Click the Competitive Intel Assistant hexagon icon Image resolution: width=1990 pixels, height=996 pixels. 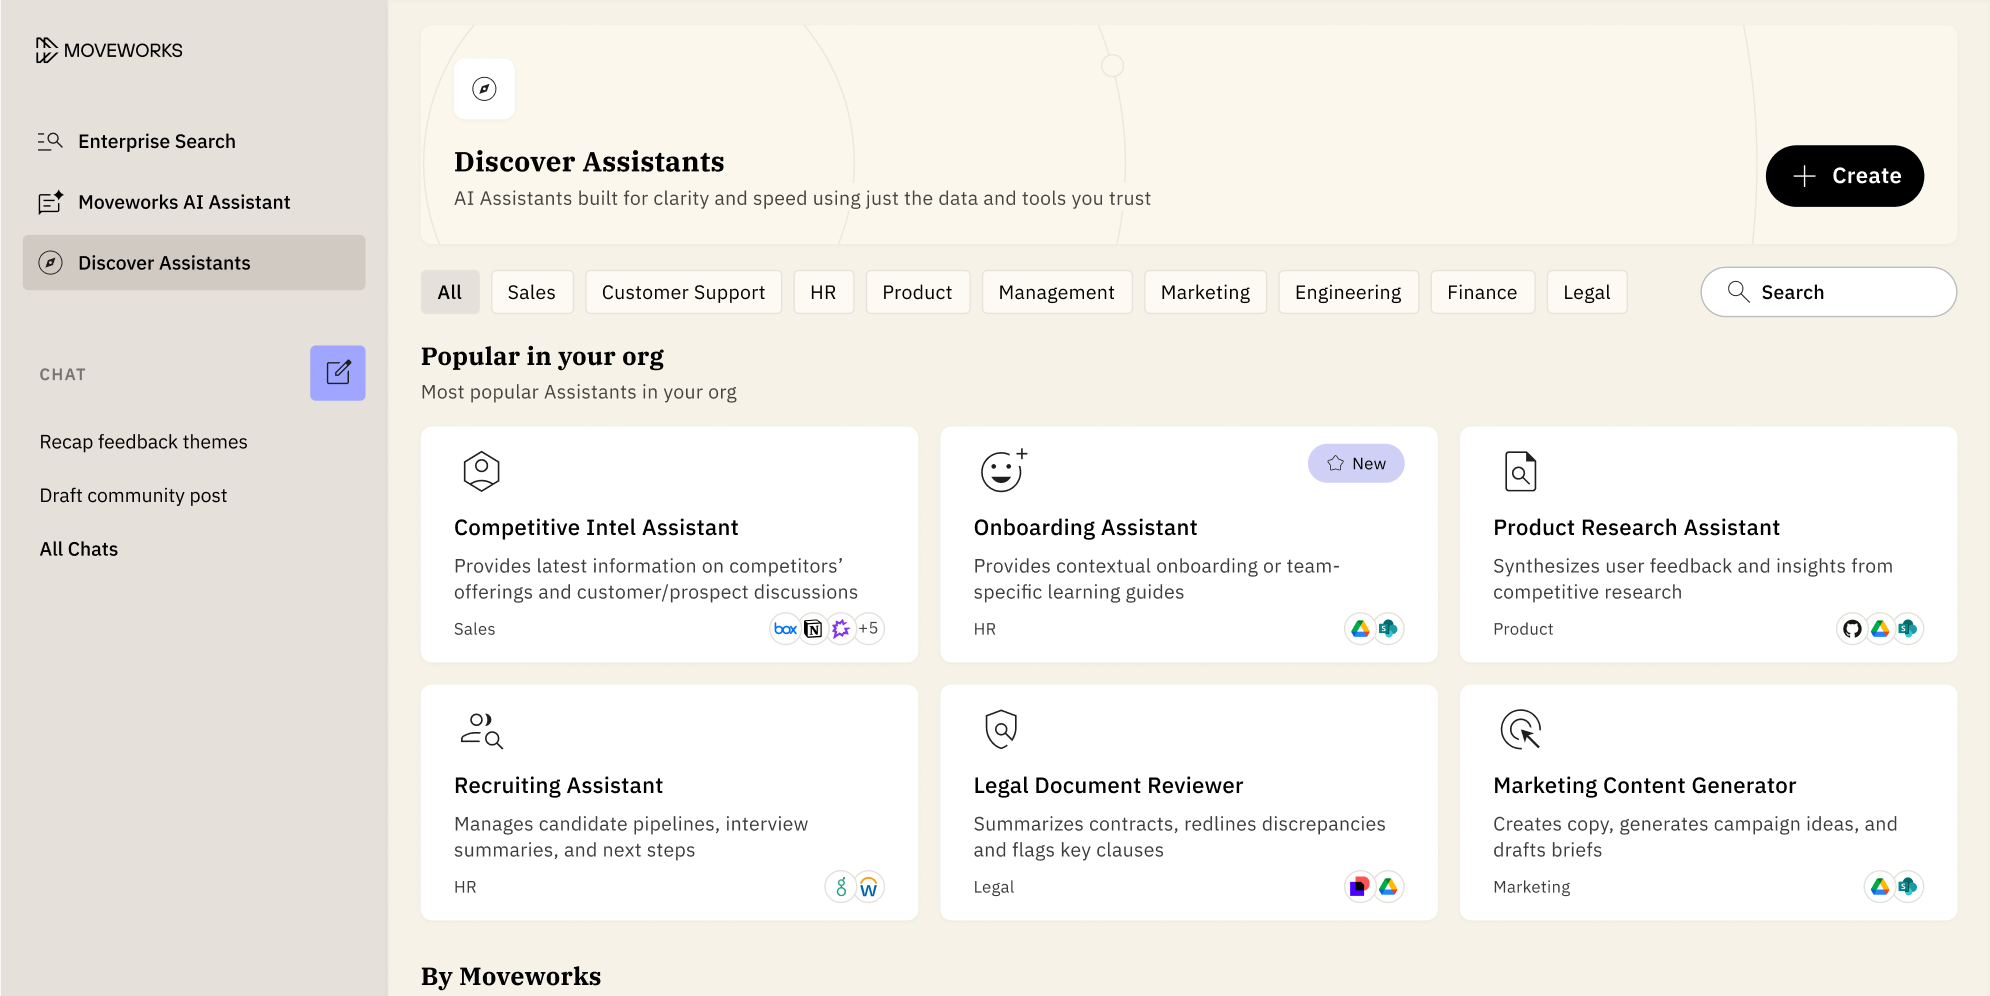pos(481,470)
